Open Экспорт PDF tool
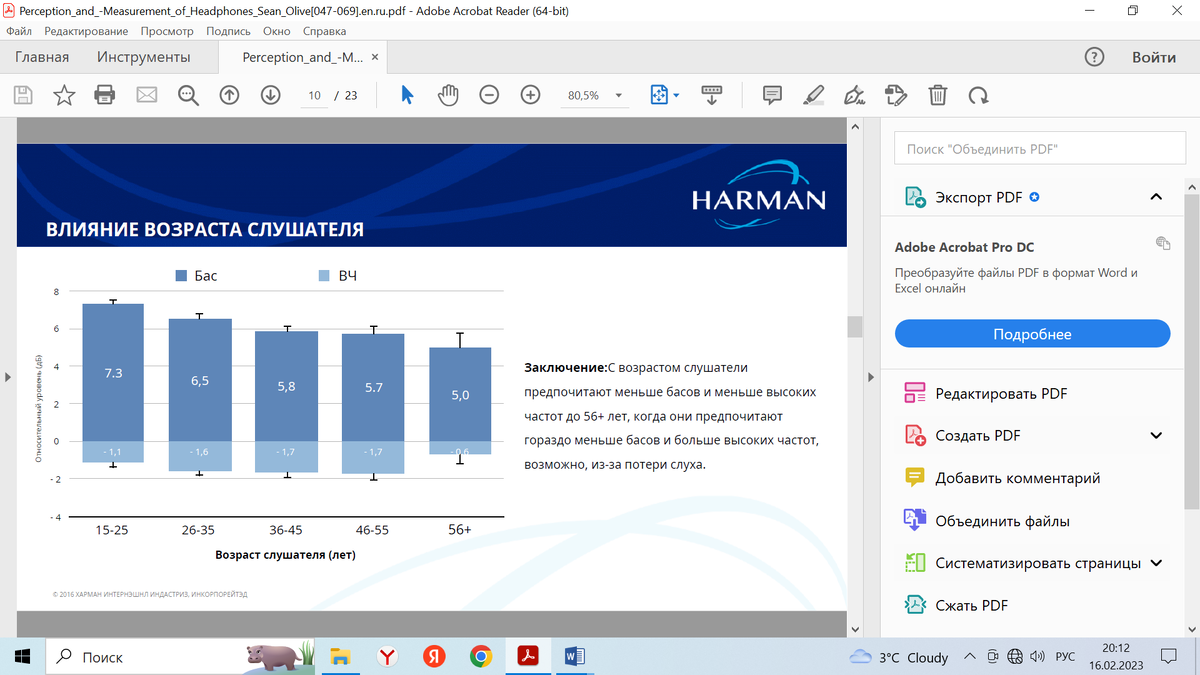The height and width of the screenshot is (675, 1200). (x=978, y=197)
